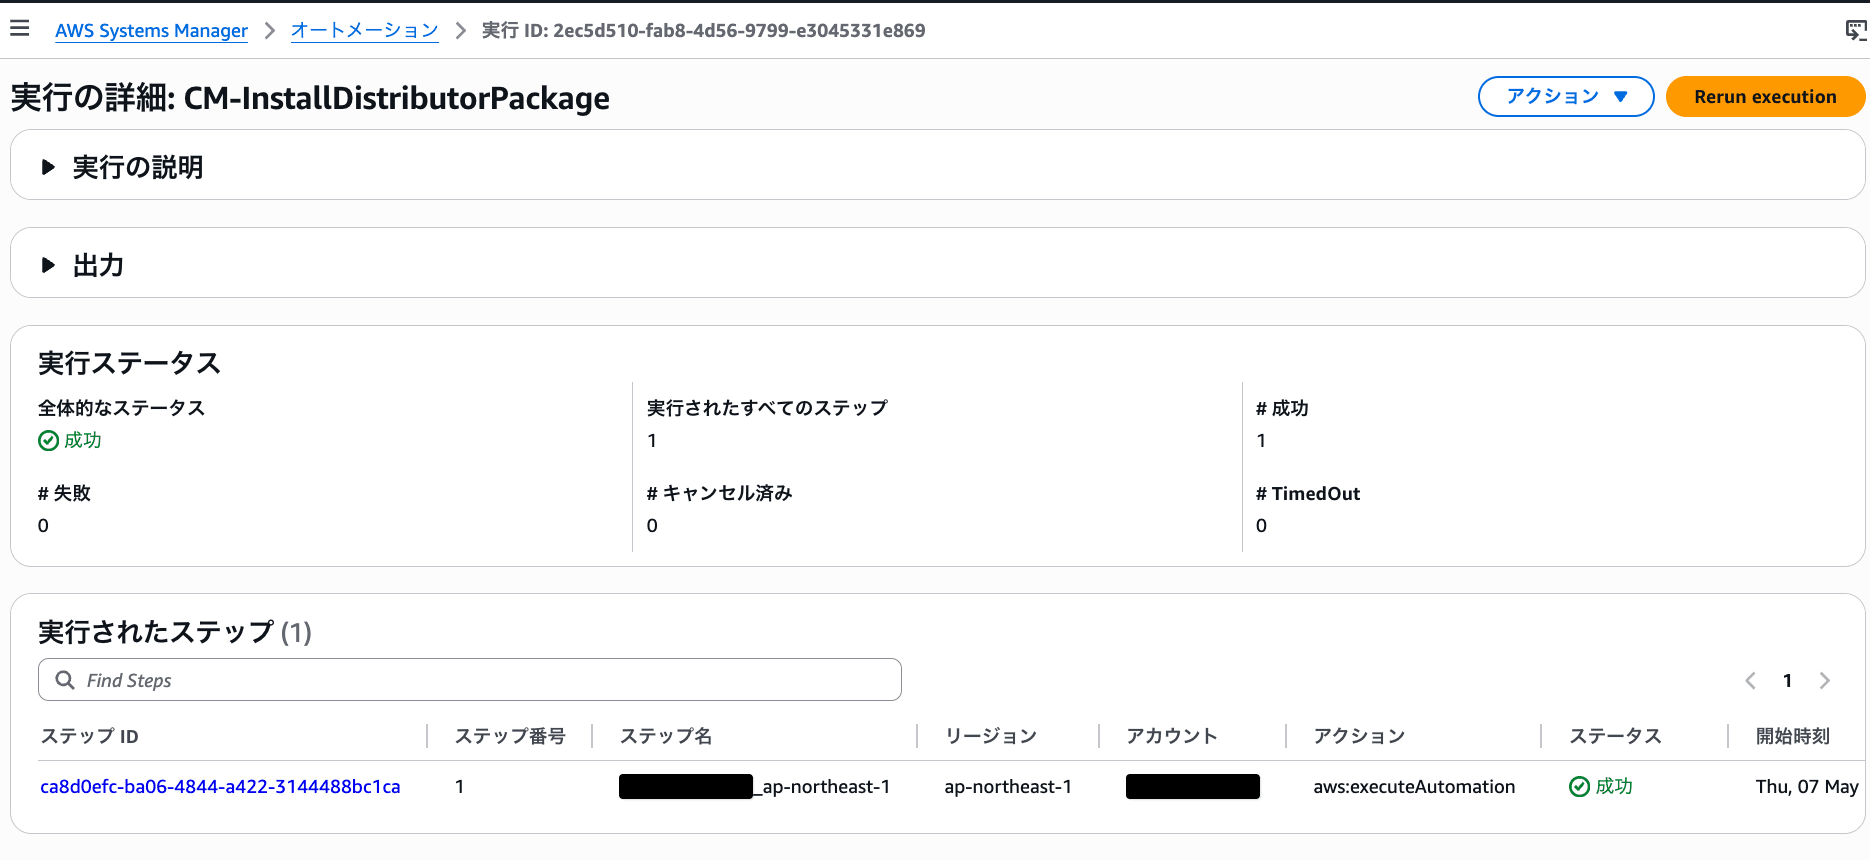Sort by ステップ ID column header
Screen dimensions: 1870x860
(89, 736)
